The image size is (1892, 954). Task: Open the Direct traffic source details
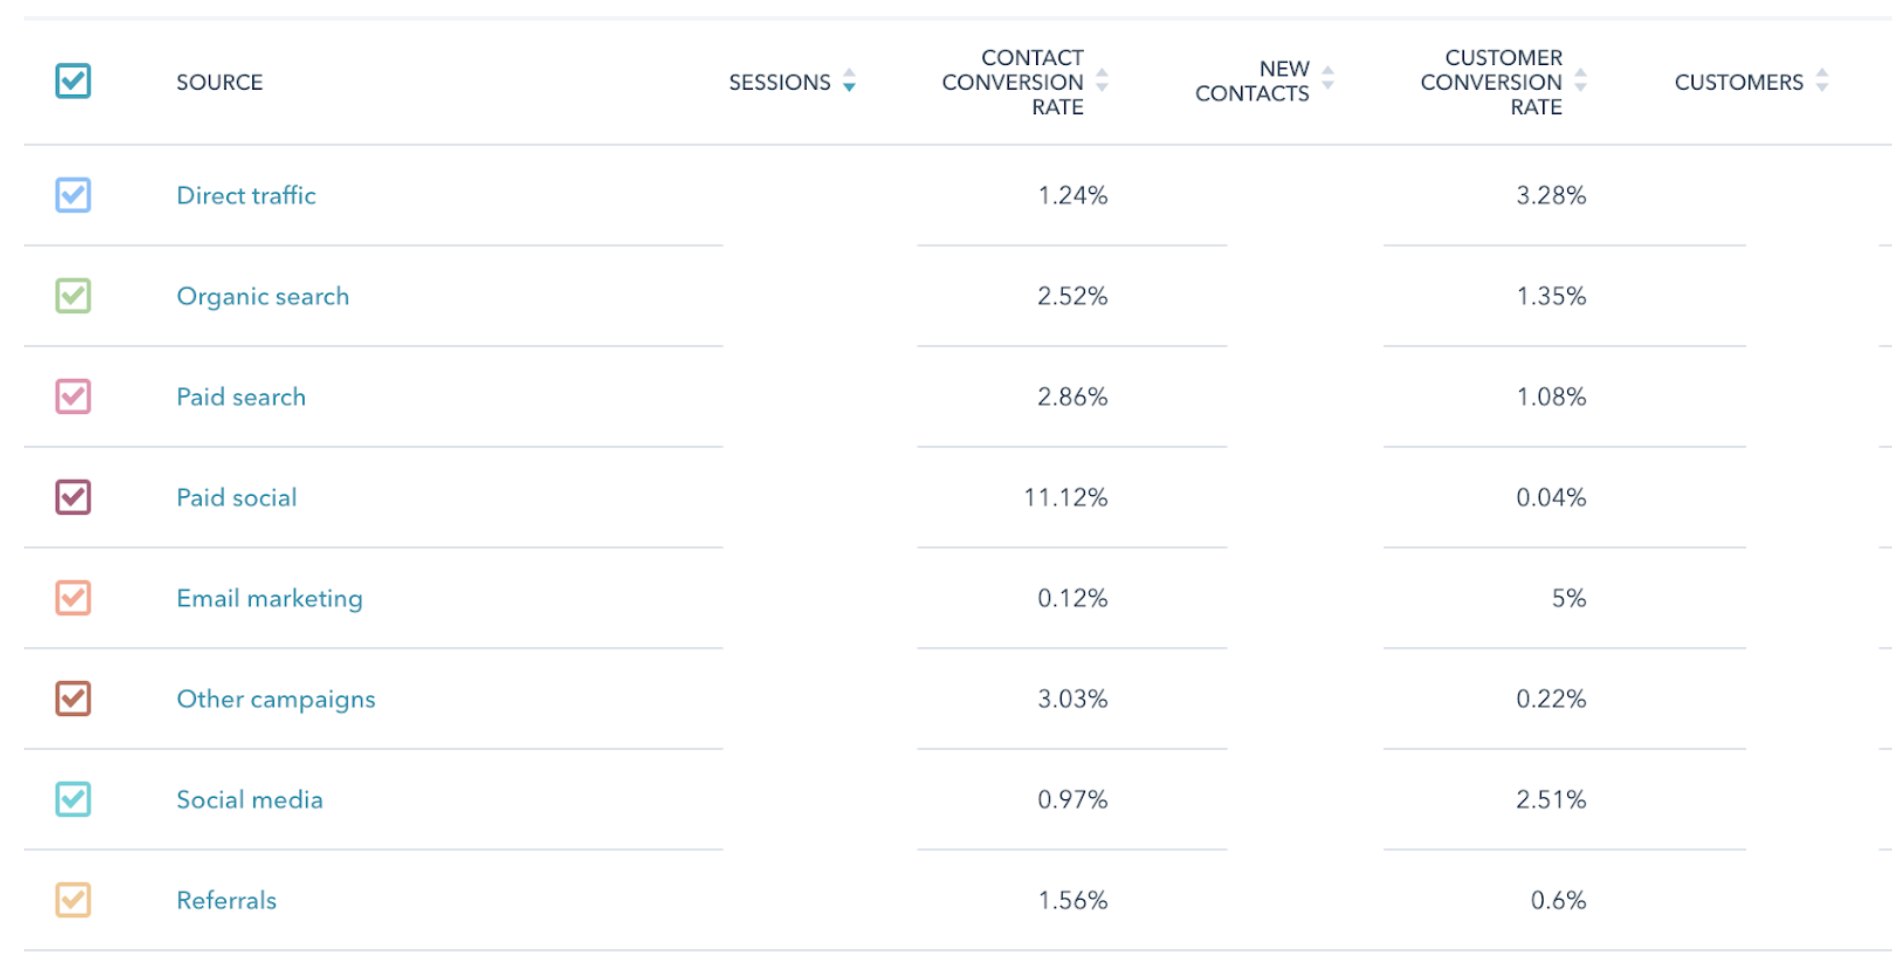(x=246, y=195)
